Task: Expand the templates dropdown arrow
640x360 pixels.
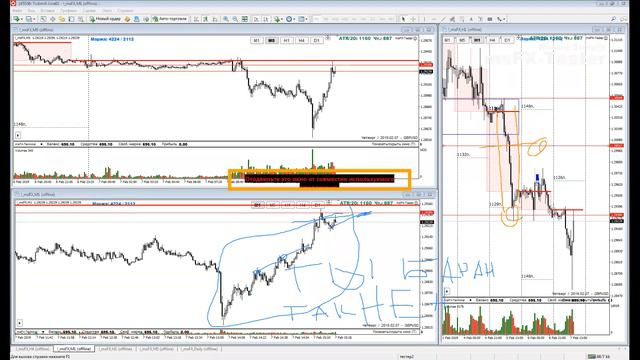Action: point(307,19)
